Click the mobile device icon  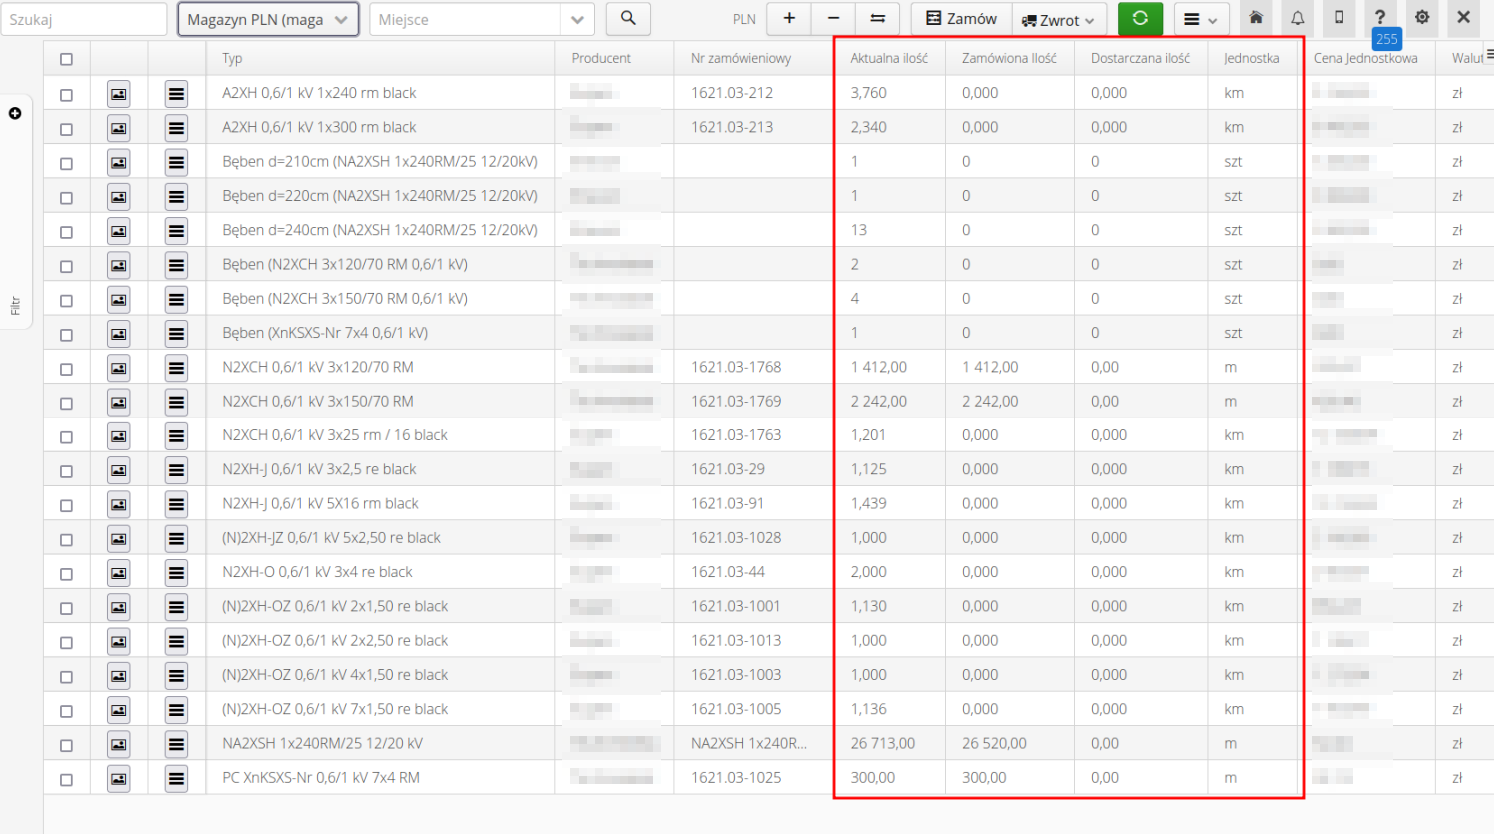1339,18
